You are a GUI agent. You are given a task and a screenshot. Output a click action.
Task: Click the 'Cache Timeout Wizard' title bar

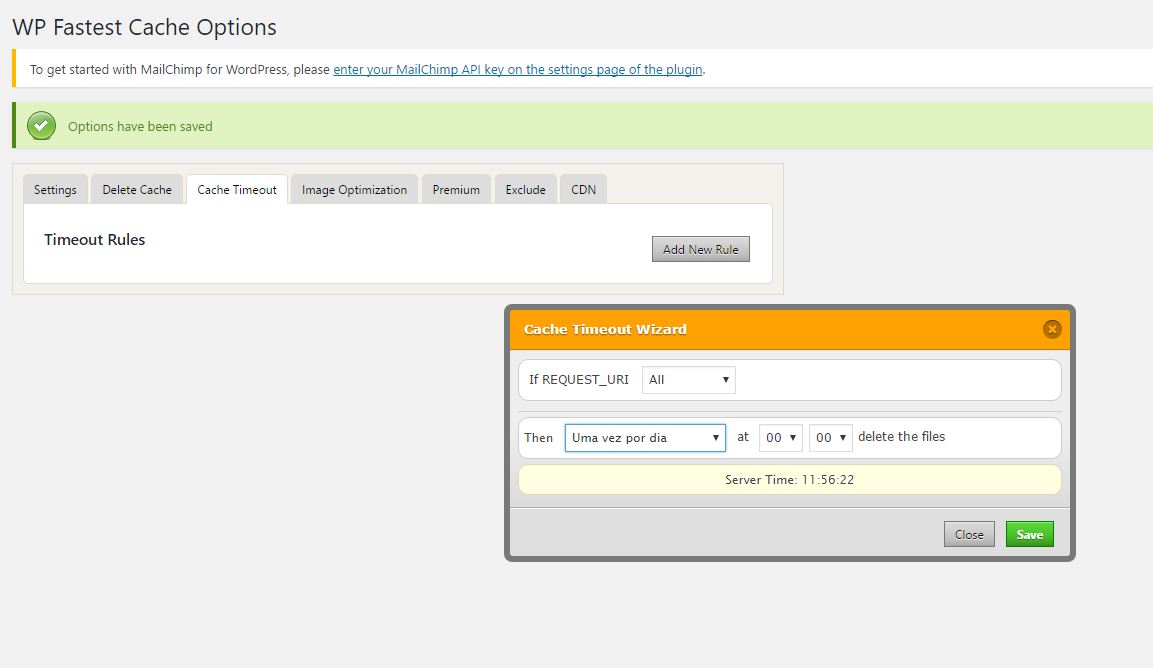click(790, 329)
